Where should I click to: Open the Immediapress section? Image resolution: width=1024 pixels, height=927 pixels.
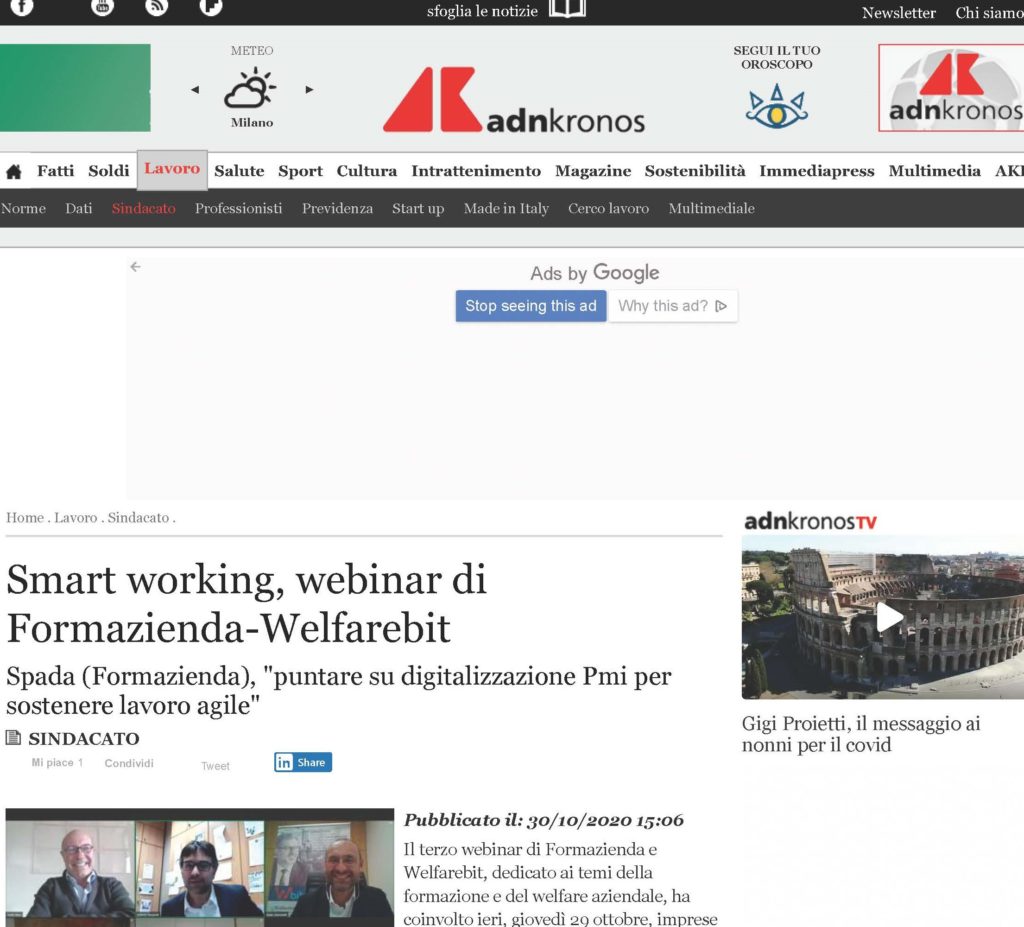tap(816, 171)
